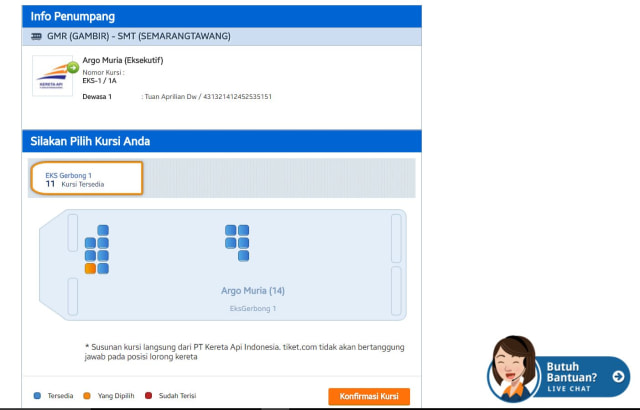Click the green arrow badge on Kereta Api logo

coord(73,67)
